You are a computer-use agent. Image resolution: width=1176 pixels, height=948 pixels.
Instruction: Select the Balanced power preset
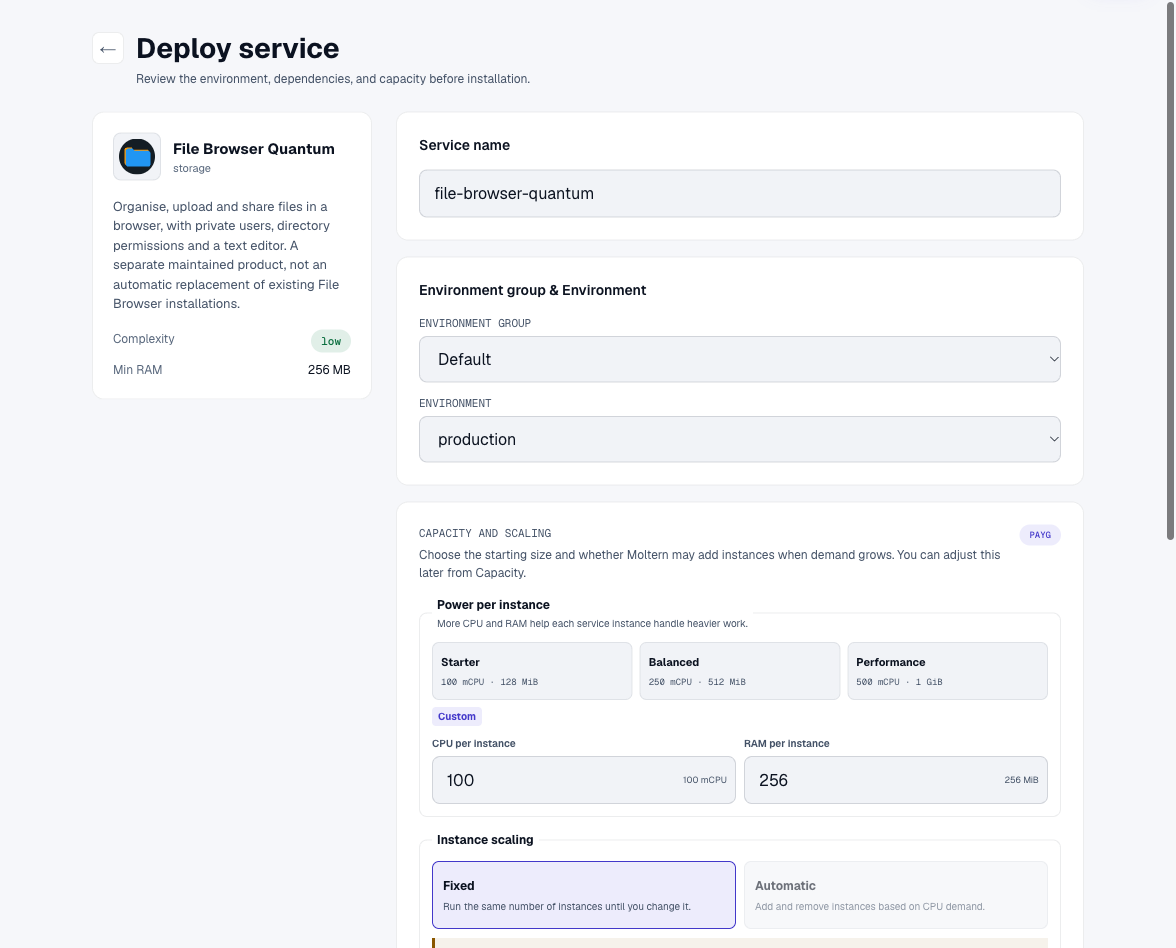point(740,671)
